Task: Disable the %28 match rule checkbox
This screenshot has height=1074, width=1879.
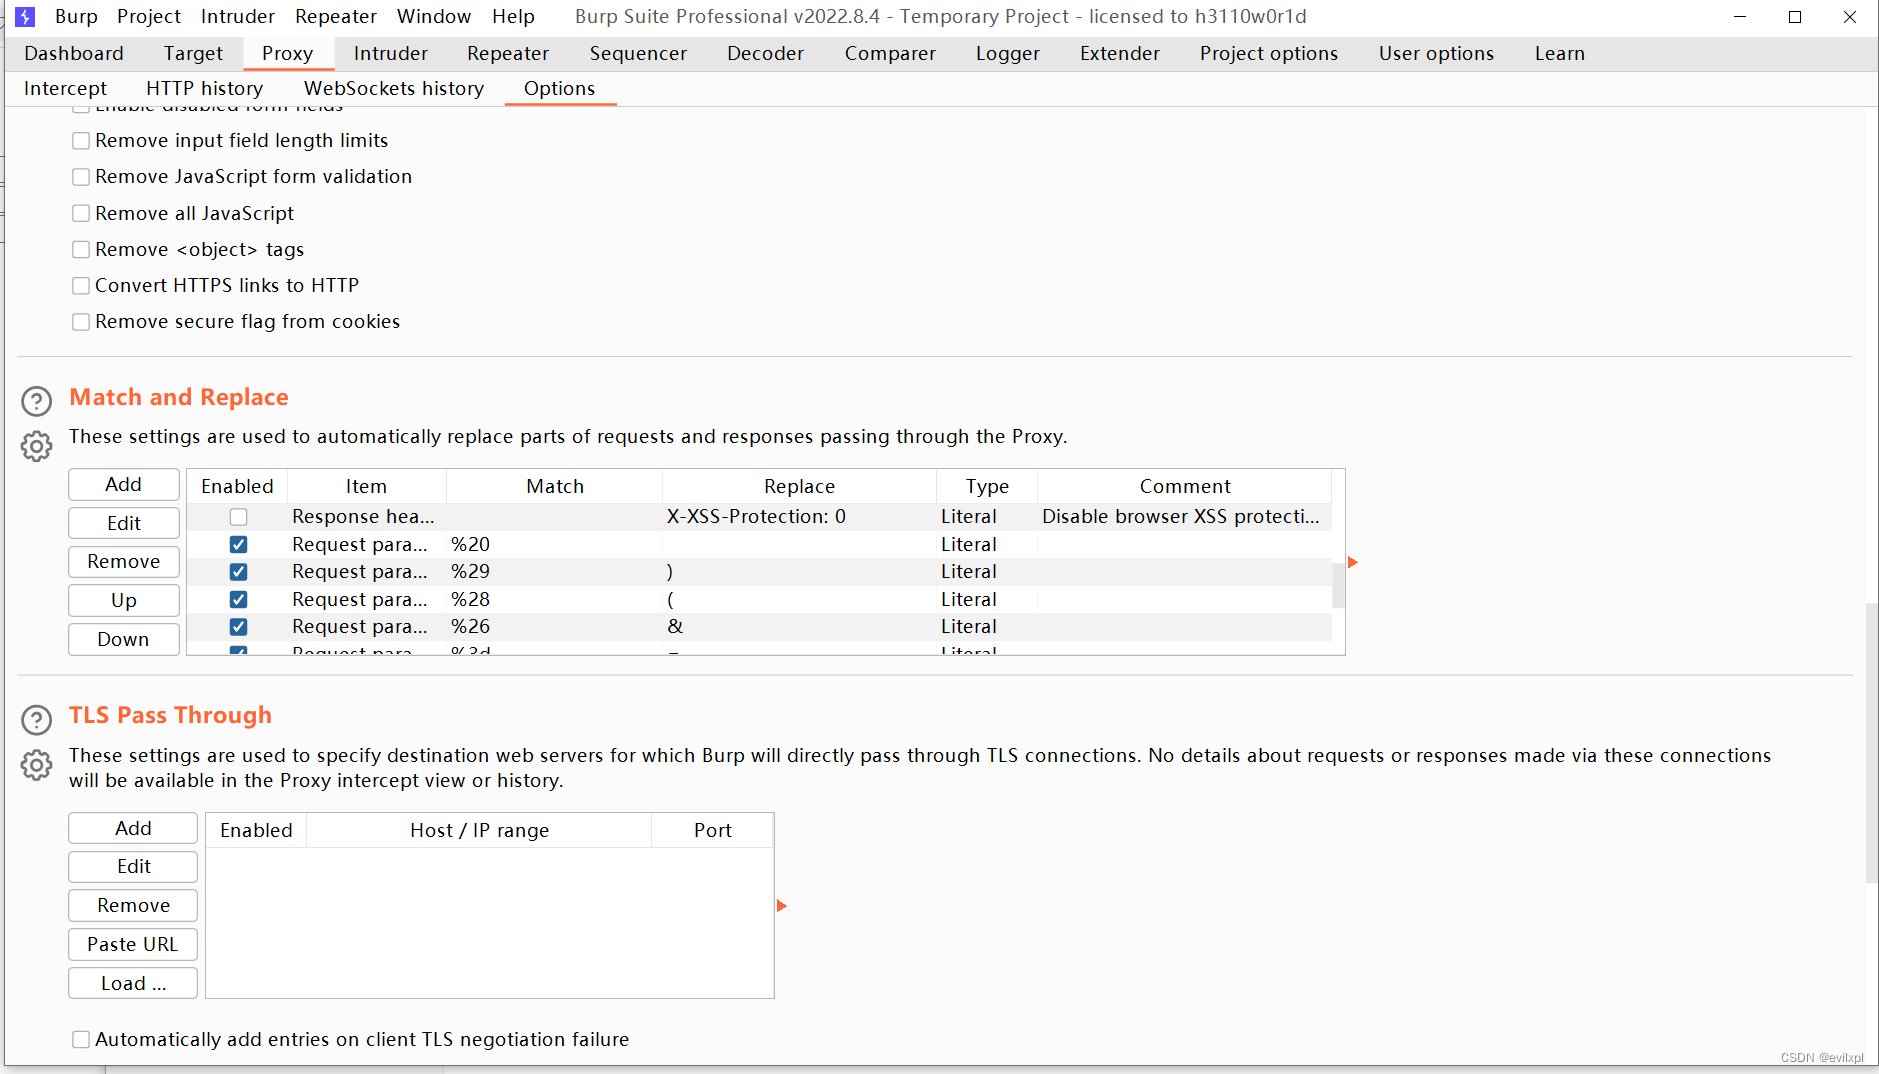Action: [x=238, y=599]
